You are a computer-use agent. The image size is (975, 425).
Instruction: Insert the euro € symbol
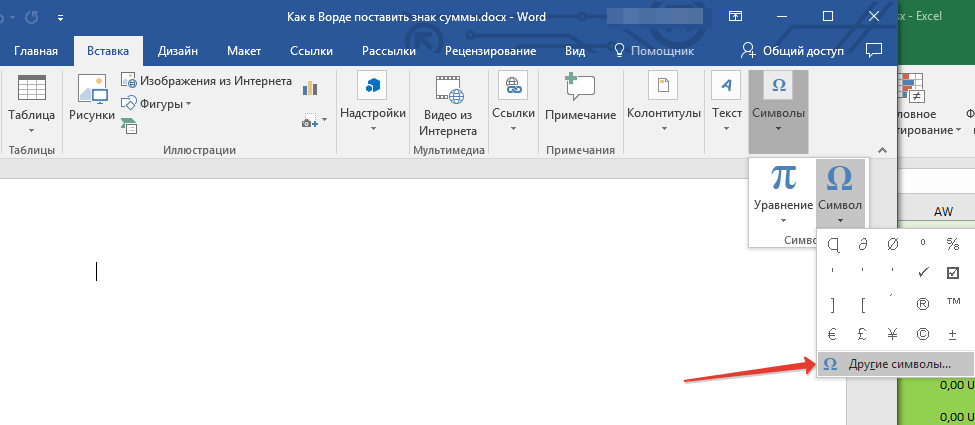[x=832, y=334]
